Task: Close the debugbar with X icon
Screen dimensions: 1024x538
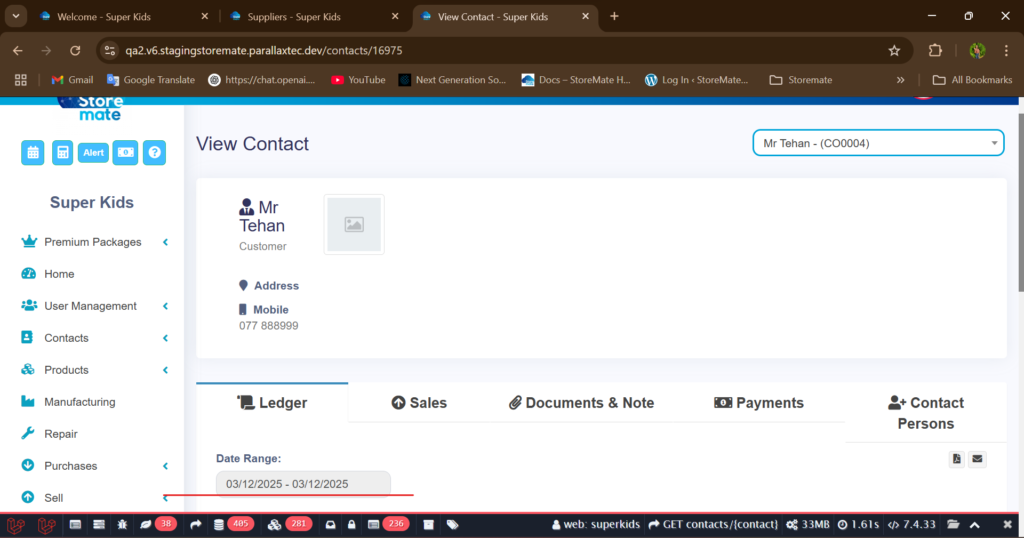Action: 1008,524
